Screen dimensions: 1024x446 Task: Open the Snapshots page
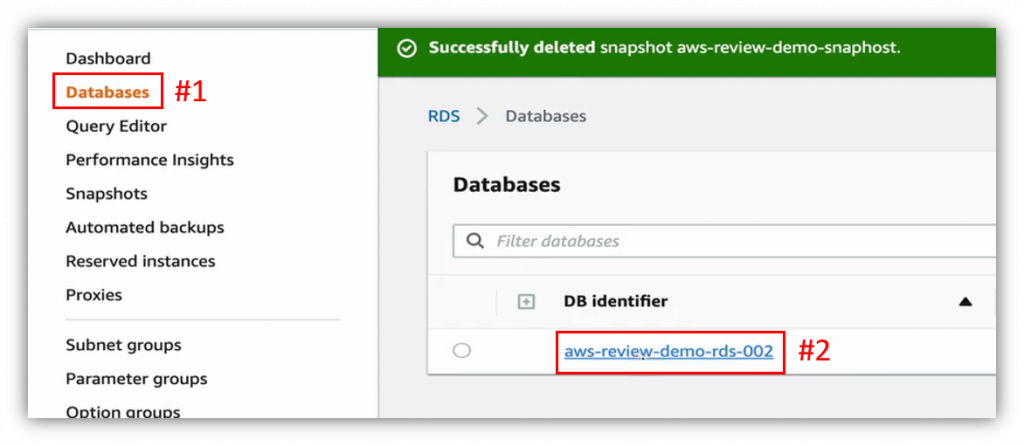(106, 194)
